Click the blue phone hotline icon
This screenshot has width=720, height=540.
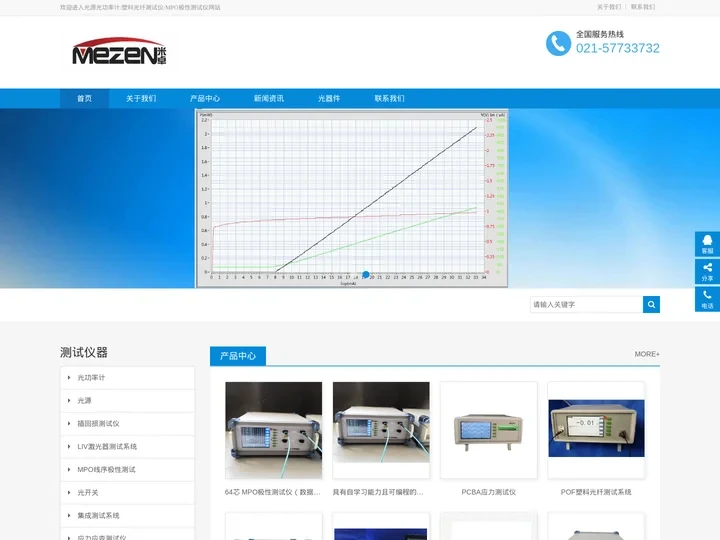click(x=558, y=43)
